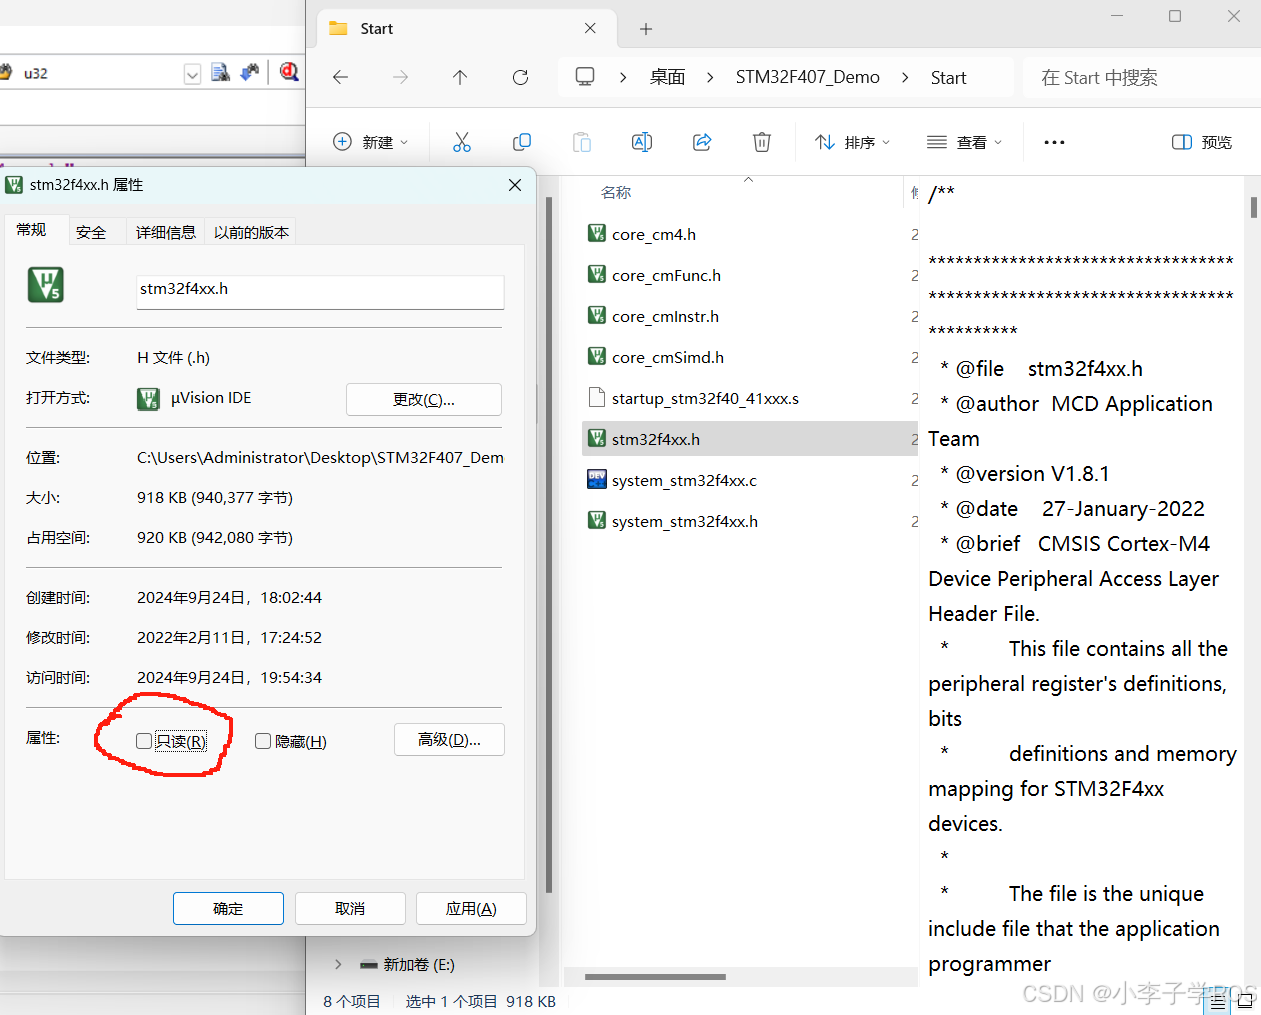Viewport: 1261px width, 1015px height.
Task: Enable the 隐藏 hidden attribute checkbox
Action: click(262, 740)
